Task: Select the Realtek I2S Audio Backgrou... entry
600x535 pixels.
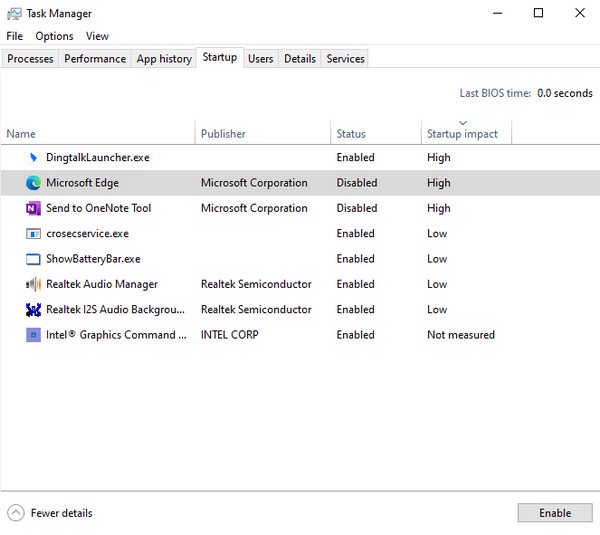Action: tap(115, 310)
